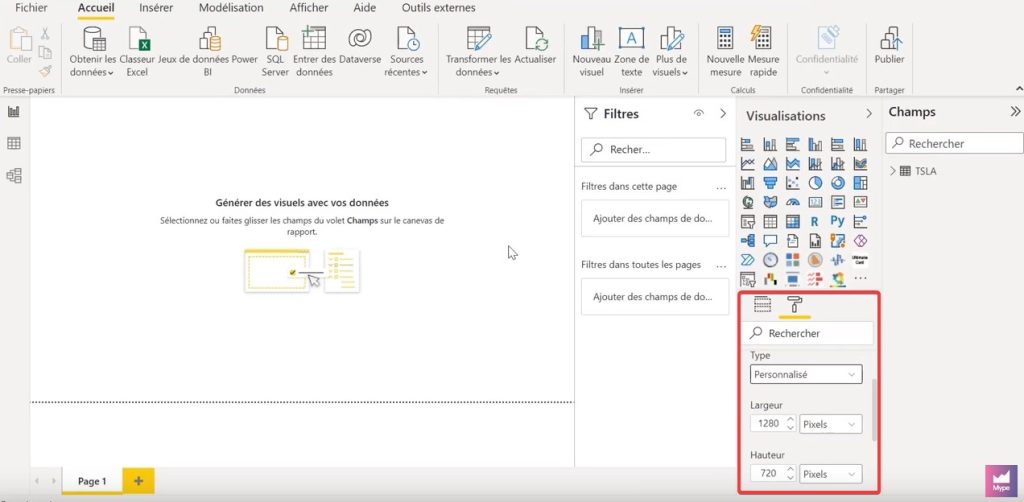The width and height of the screenshot is (1024, 502).
Task: Click the Publier button
Action: (889, 46)
